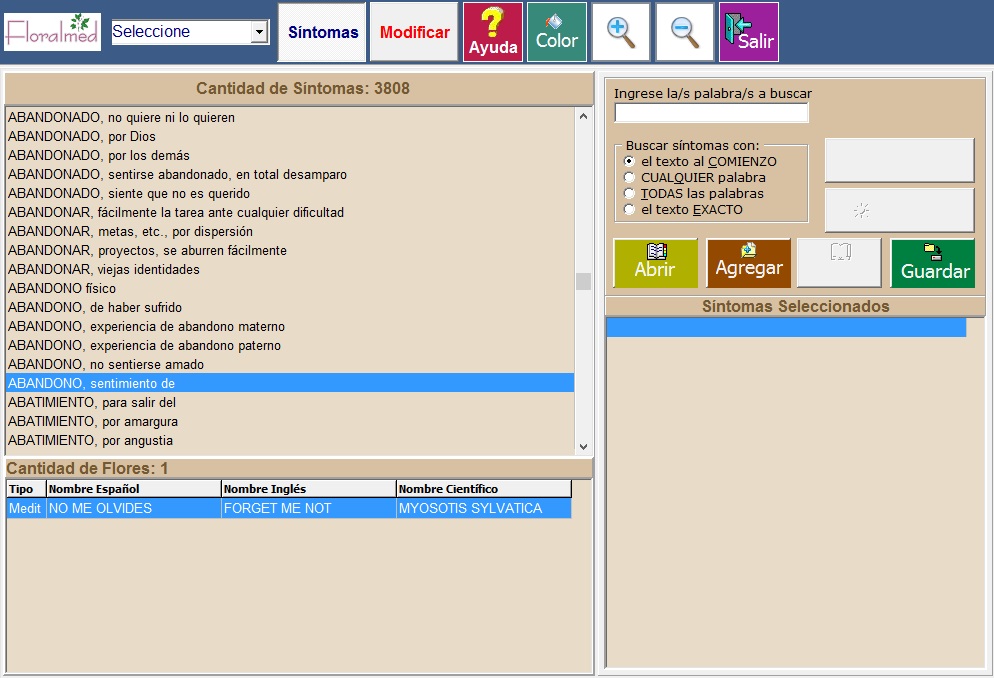Screen dimensions: 994x678
Task: Select 'ABANDONAR, metas, etc., por dispersión'
Action: pyautogui.click(x=290, y=231)
